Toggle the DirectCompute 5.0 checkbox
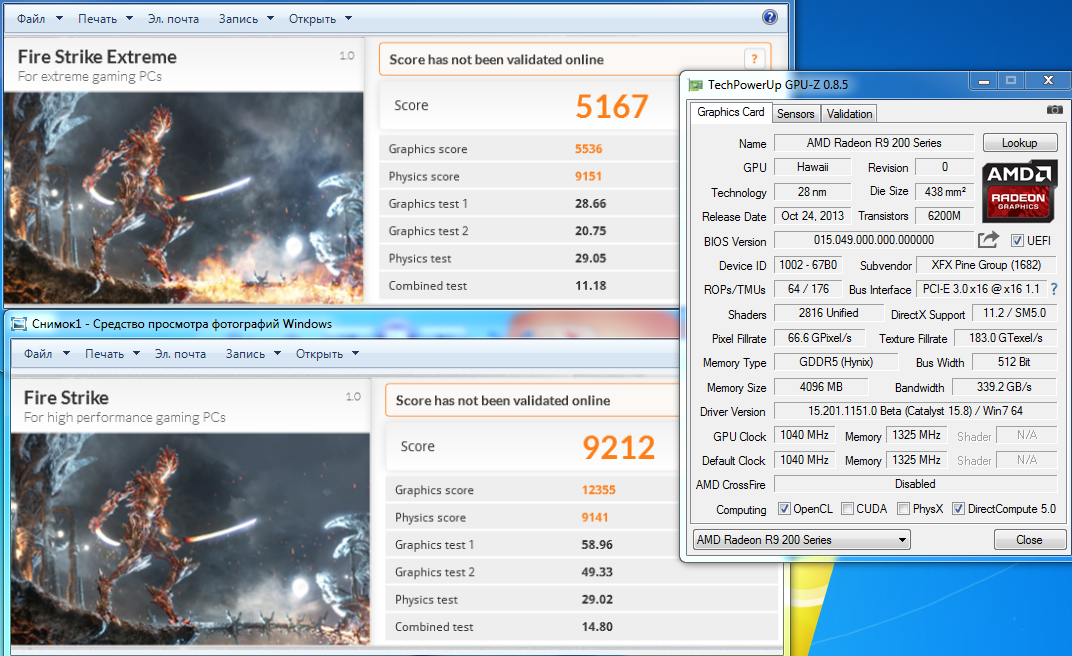Screen dimensions: 1072x656 pos(959,509)
